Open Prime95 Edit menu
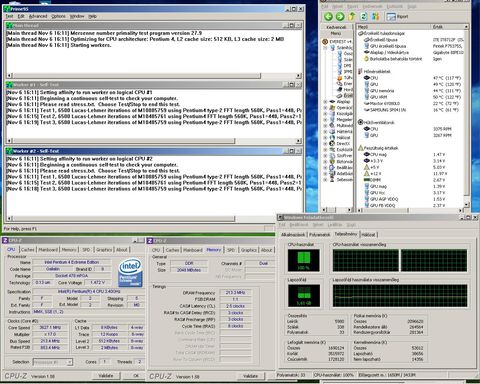Screen dimensions: 480x384 point(21,16)
